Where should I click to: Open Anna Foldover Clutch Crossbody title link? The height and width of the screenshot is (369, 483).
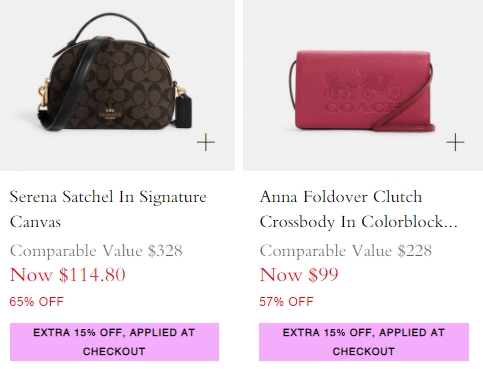click(x=359, y=209)
